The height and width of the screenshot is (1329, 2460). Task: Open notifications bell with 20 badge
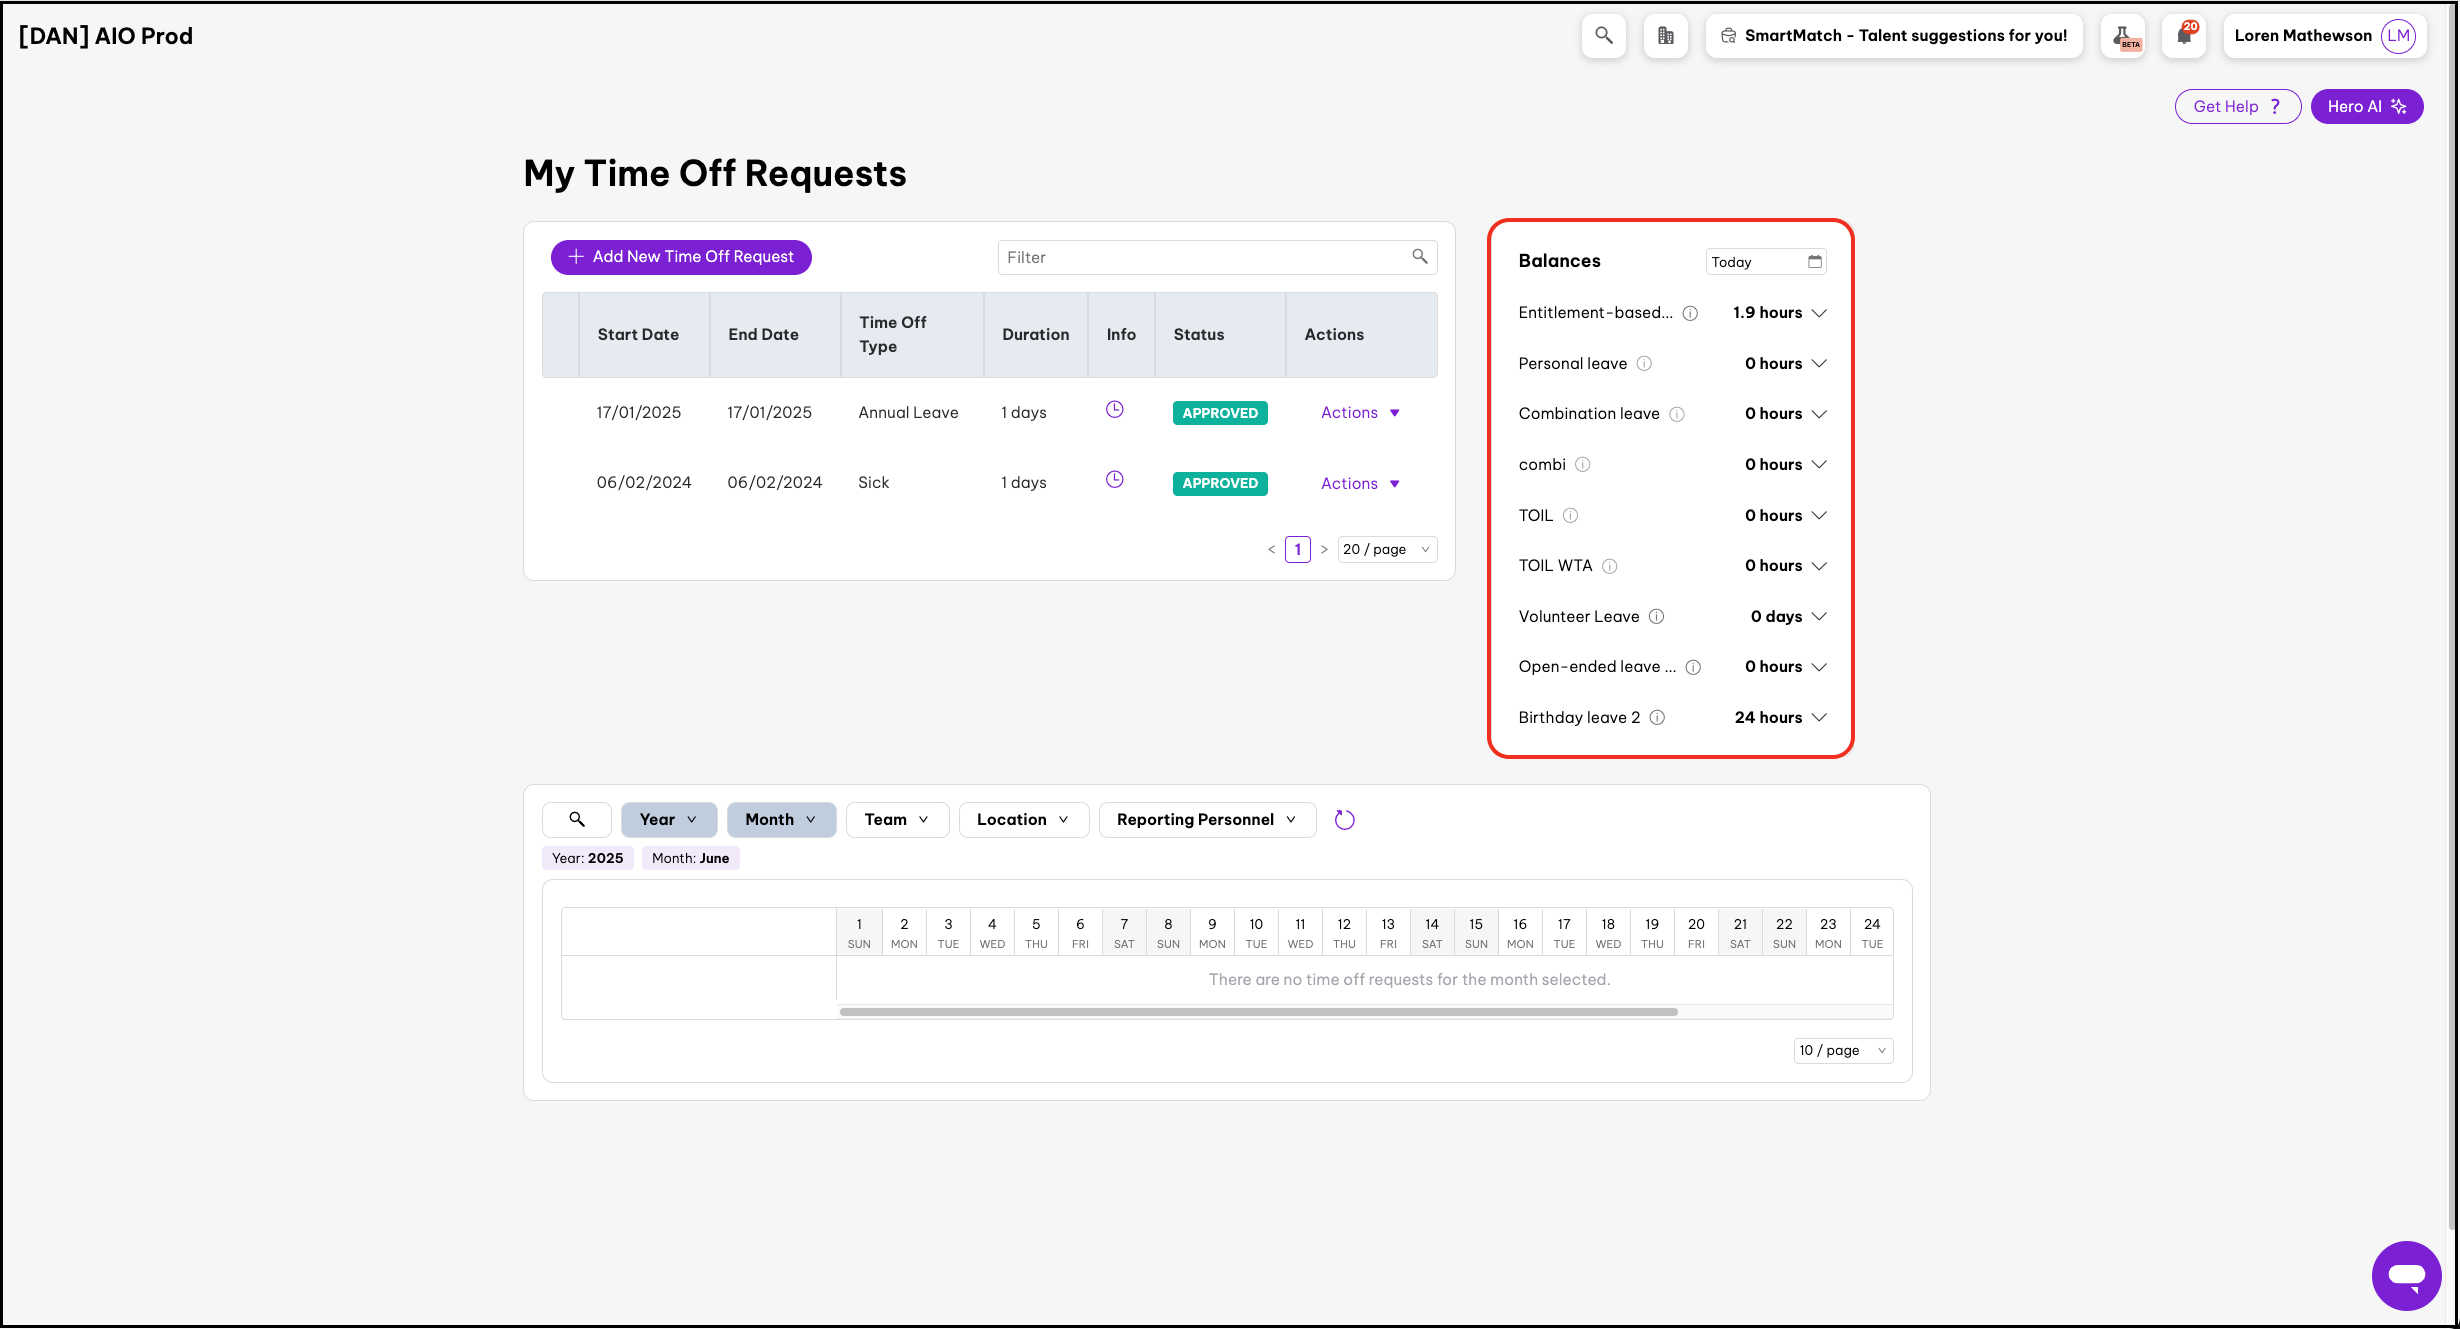2183,36
